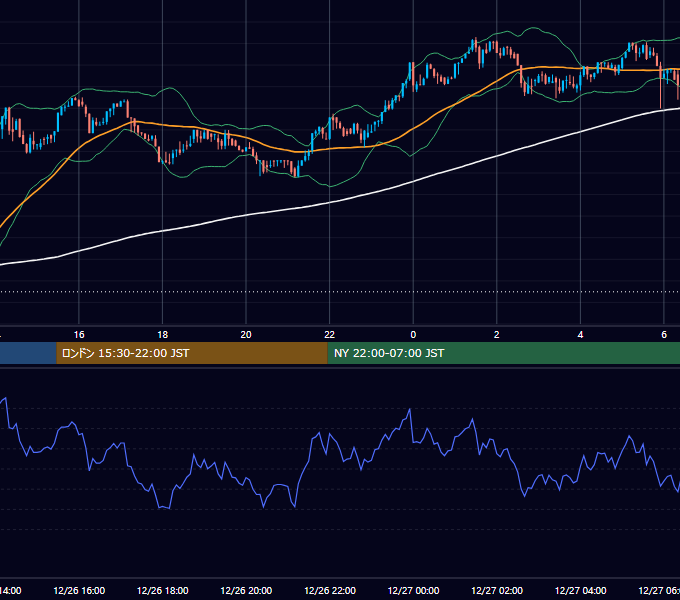
Task: Click the 4 hour tick label
Action: click(580, 335)
